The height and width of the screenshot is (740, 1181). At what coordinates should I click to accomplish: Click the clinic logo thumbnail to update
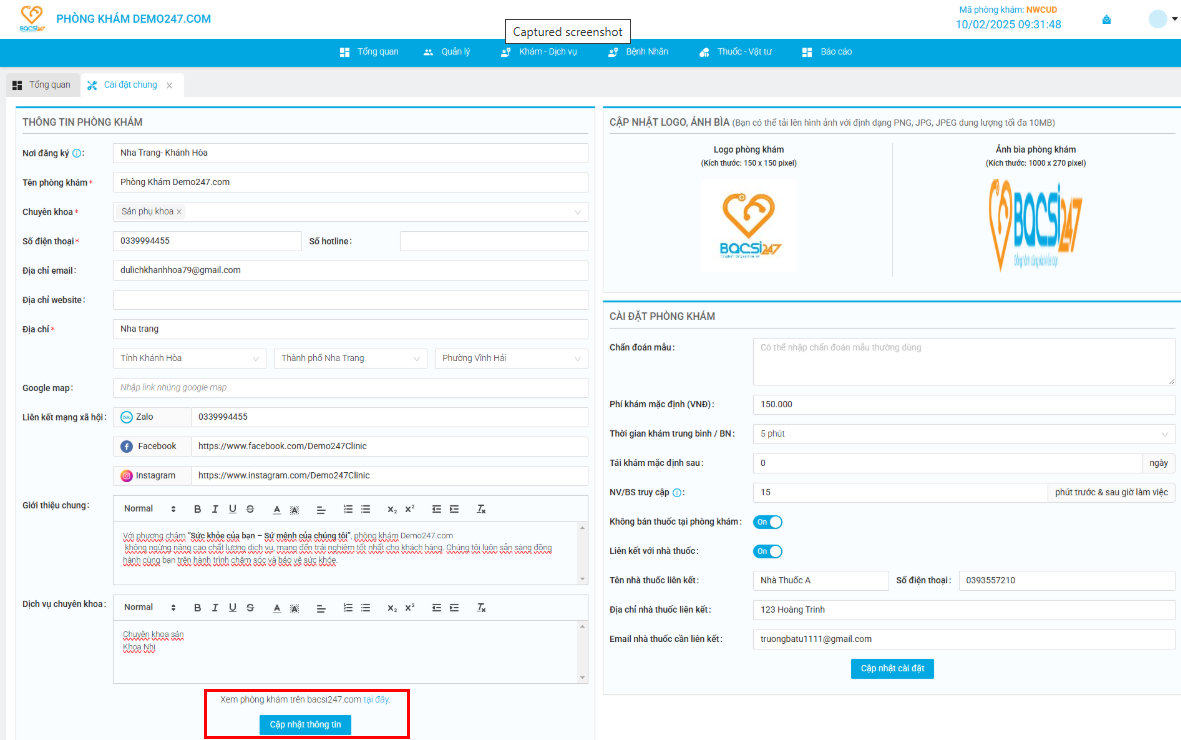[748, 225]
